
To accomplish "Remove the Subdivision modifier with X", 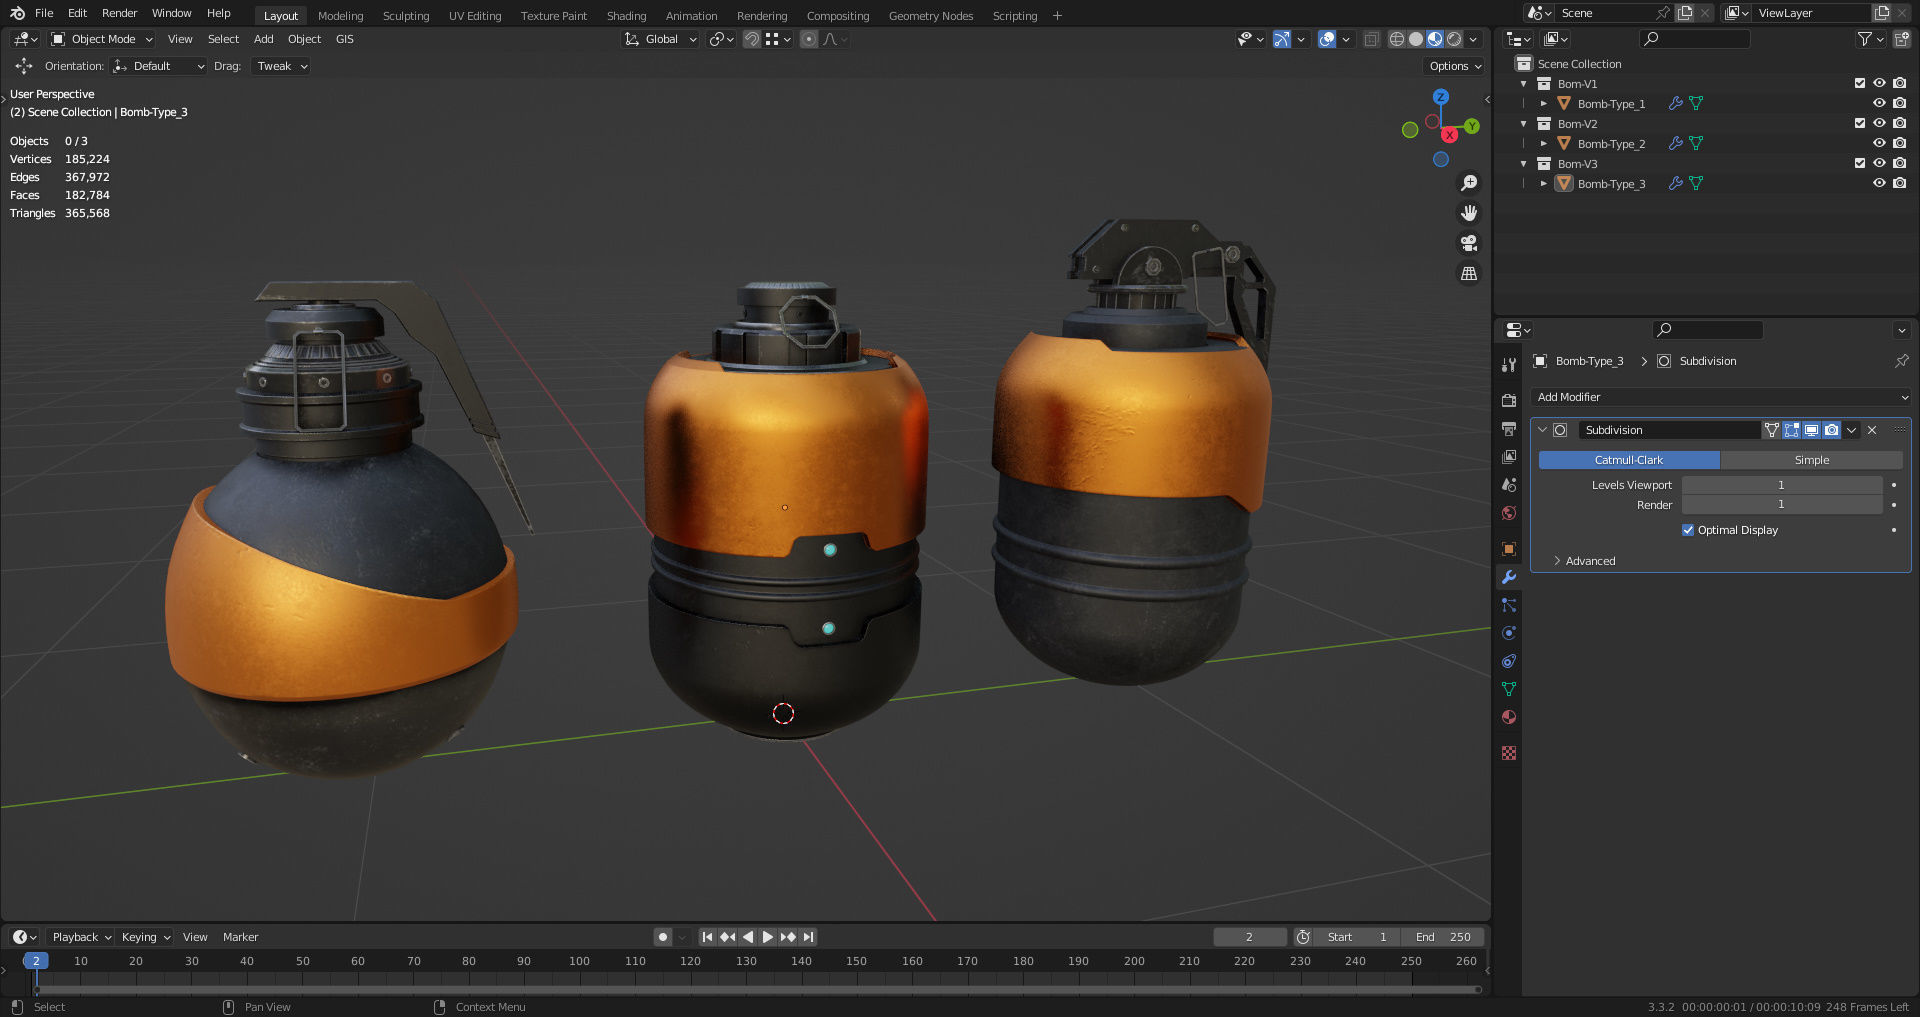I will 1872,430.
